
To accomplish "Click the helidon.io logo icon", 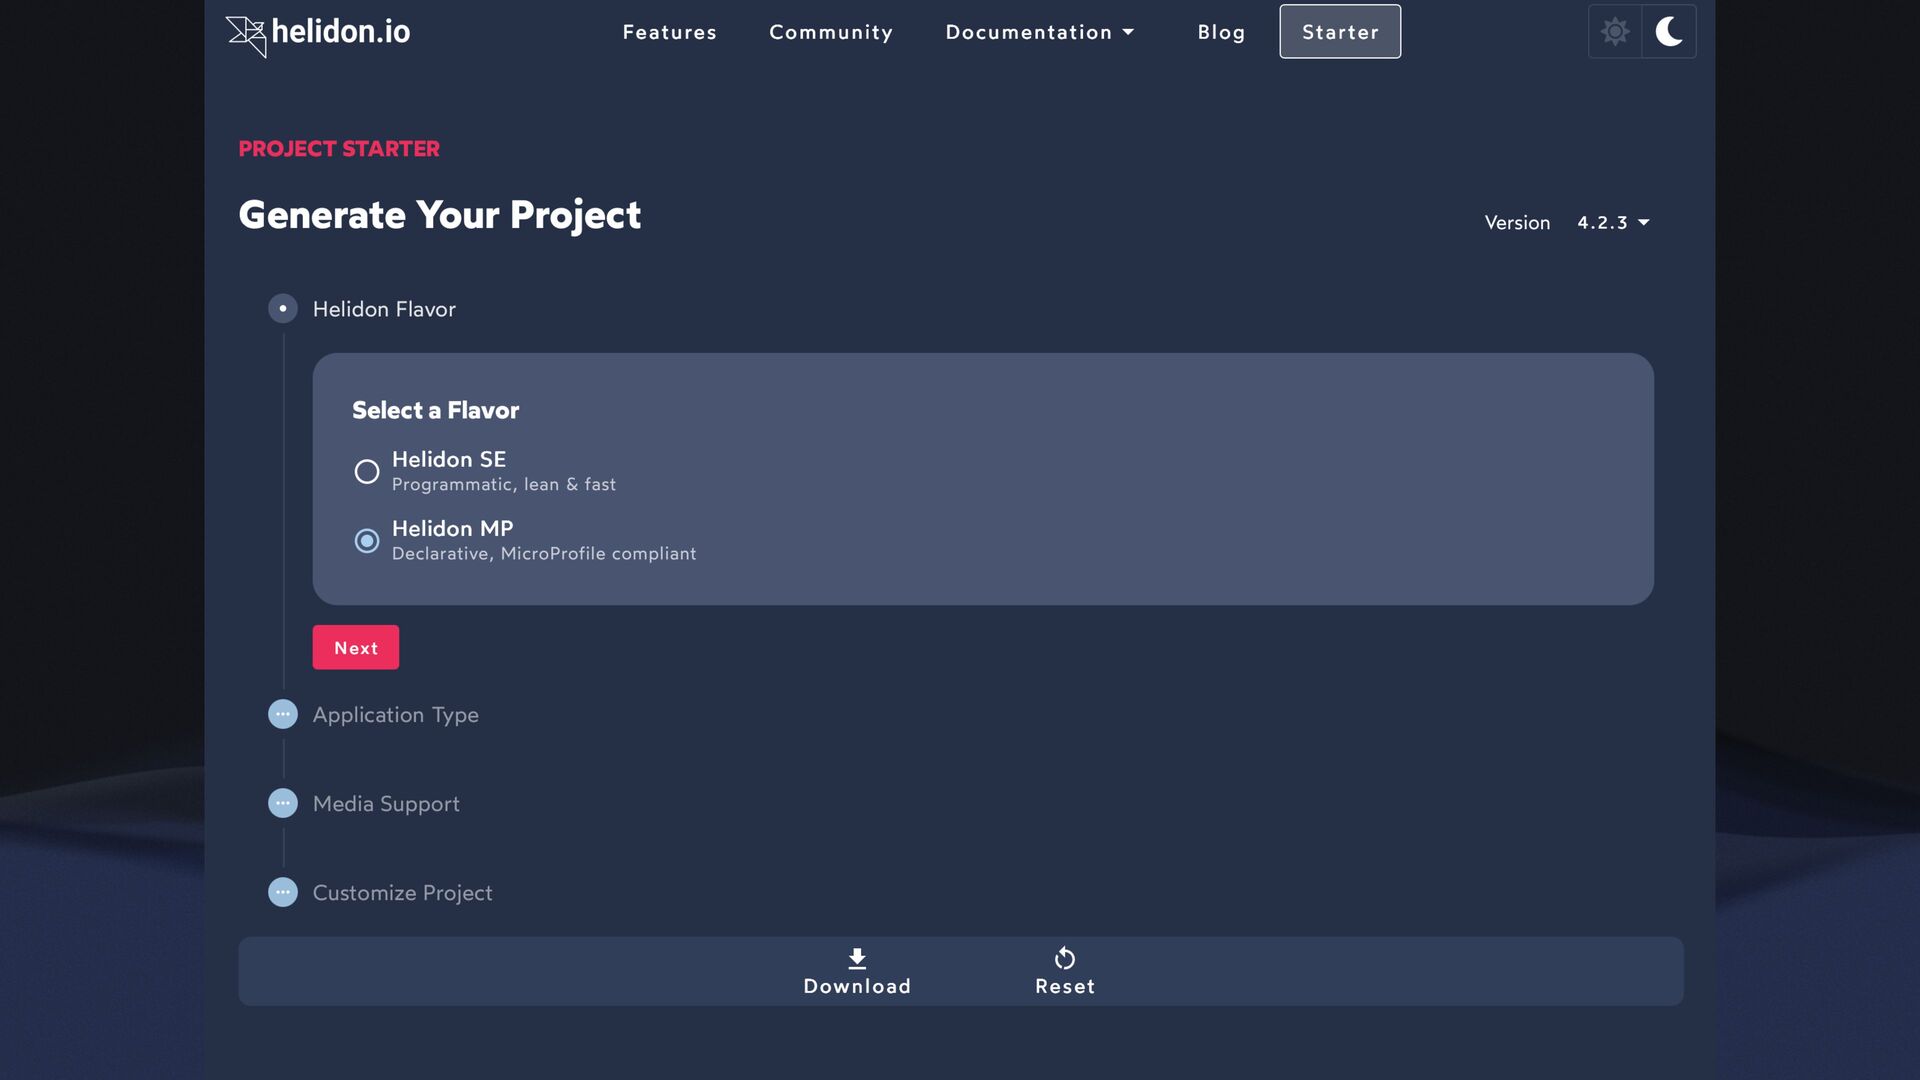I will (x=246, y=36).
